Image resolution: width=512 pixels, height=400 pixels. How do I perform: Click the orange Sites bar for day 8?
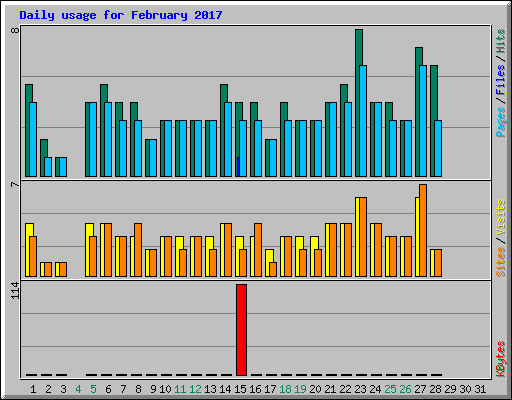[138, 250]
